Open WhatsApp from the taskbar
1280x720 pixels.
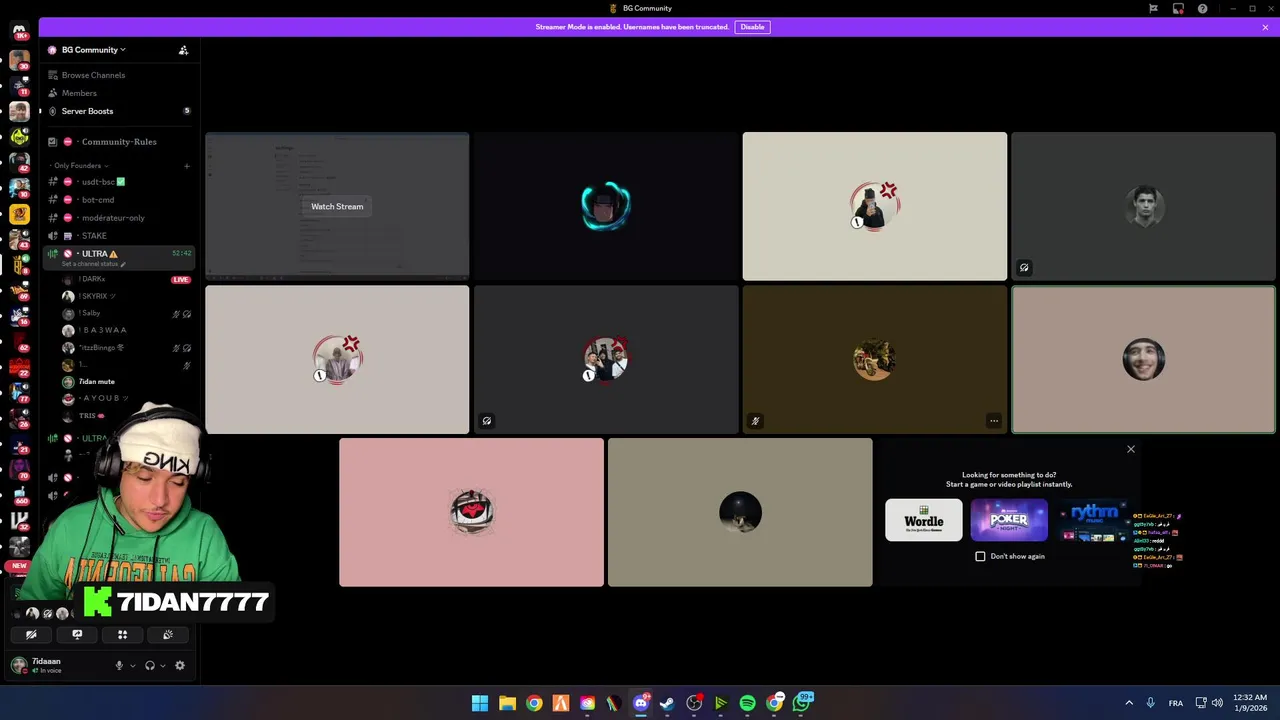point(802,703)
